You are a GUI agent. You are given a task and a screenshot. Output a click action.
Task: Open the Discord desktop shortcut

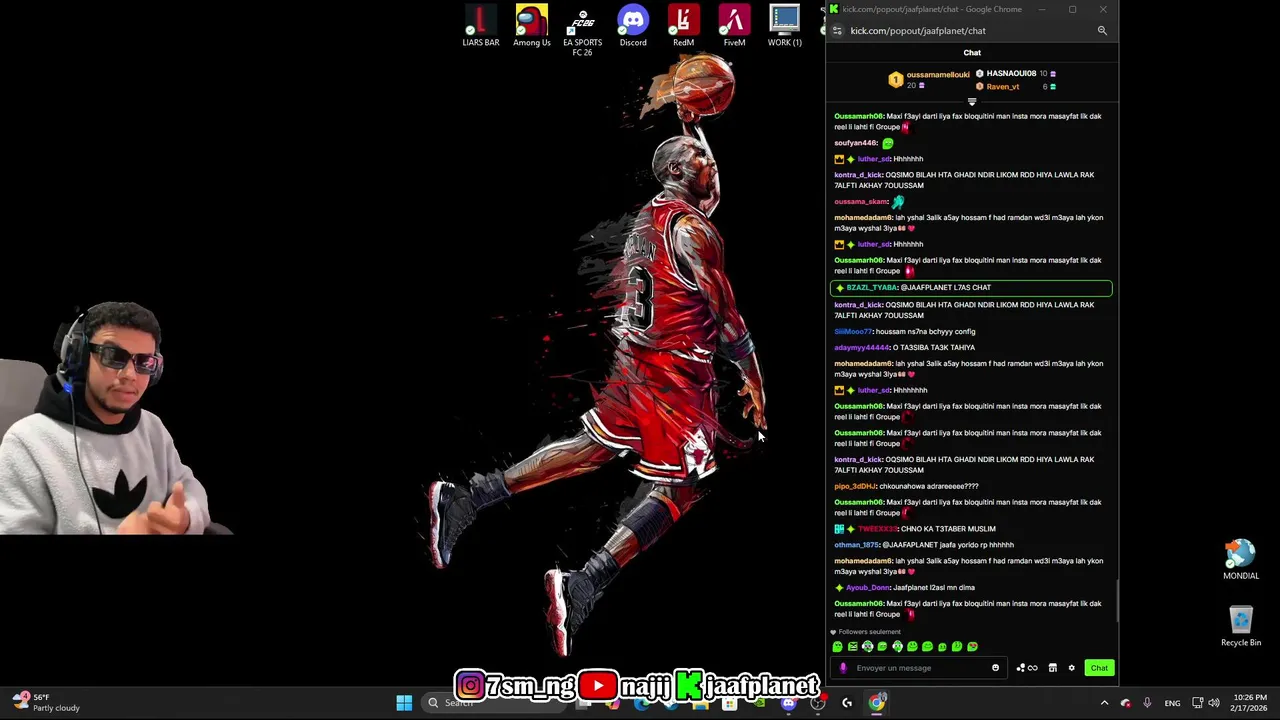click(633, 26)
